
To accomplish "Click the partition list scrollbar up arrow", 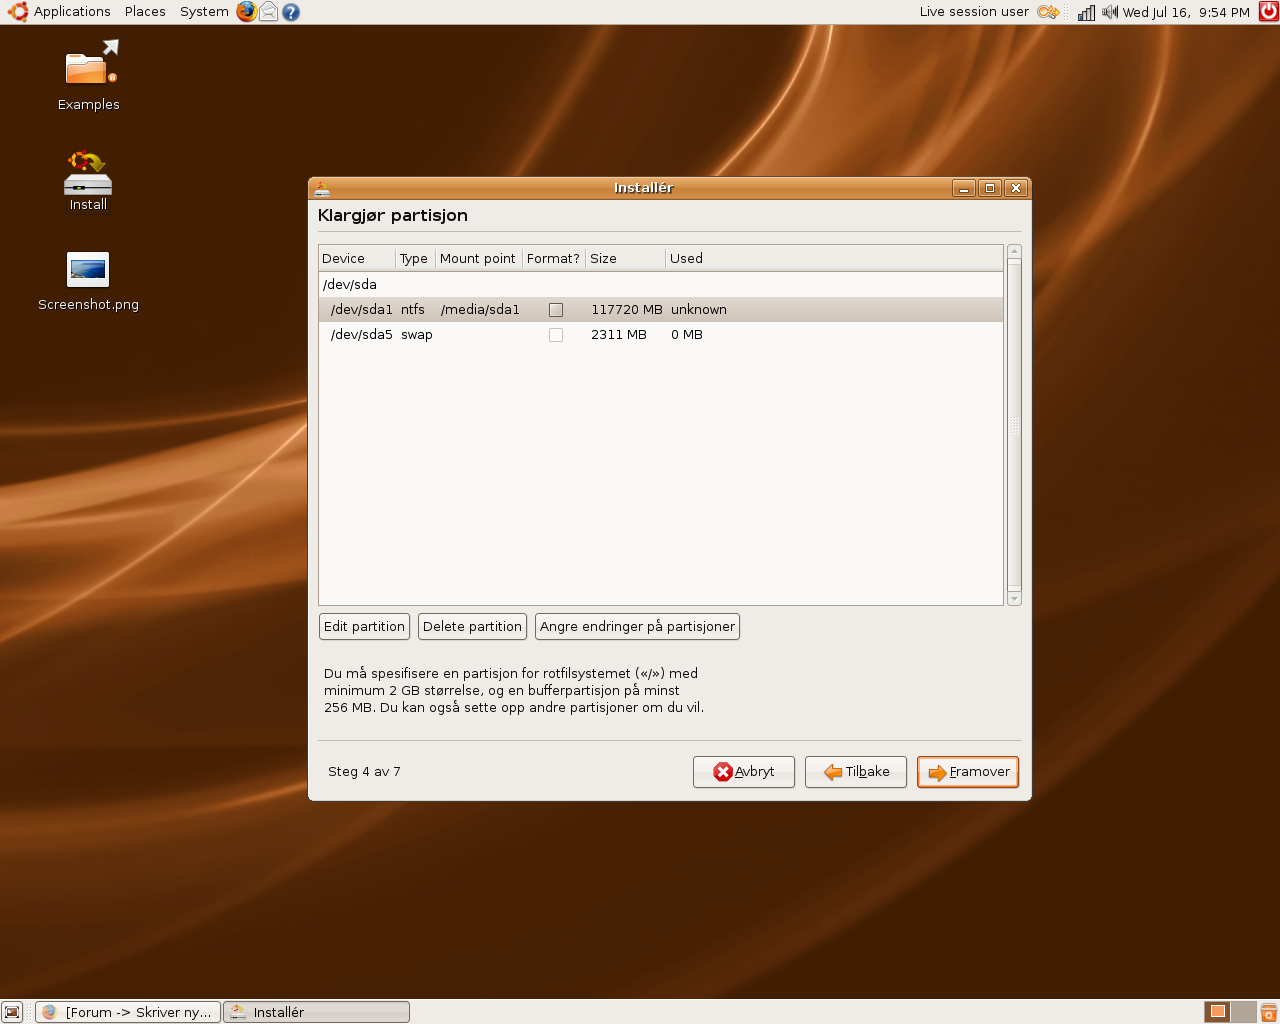I will 1014,251.
